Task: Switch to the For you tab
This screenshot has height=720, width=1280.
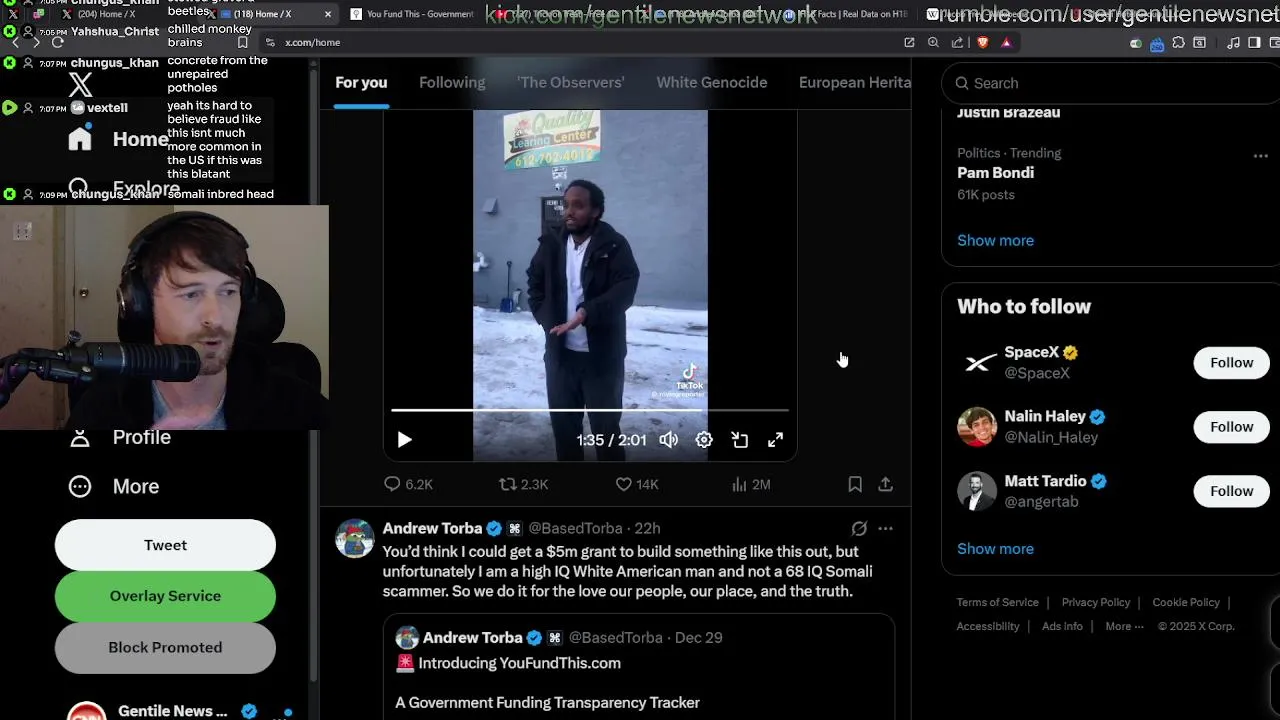Action: [x=361, y=82]
